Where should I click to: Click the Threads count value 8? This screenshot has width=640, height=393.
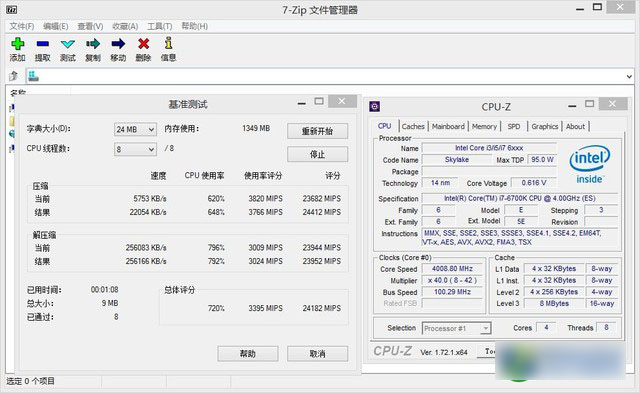pos(607,327)
